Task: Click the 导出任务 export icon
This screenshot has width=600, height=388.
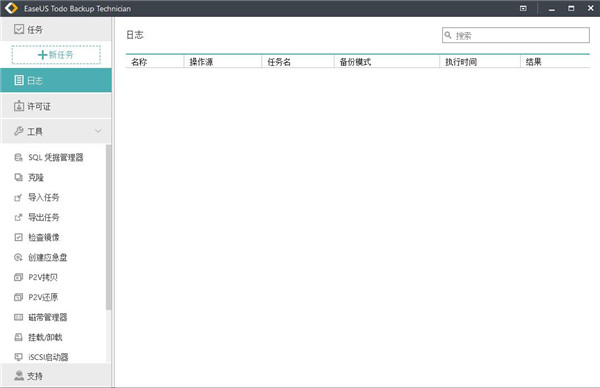Action: coord(18,217)
